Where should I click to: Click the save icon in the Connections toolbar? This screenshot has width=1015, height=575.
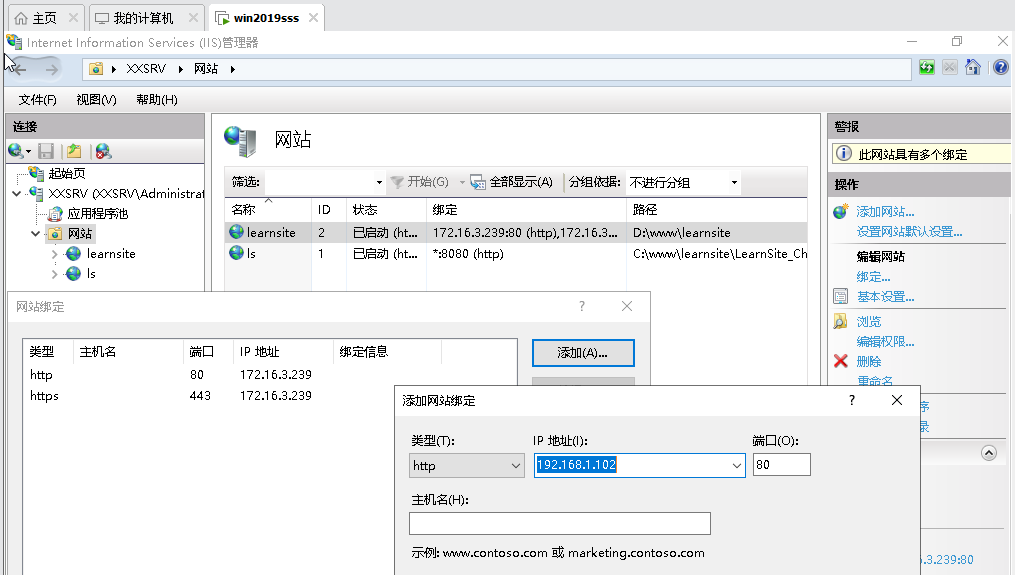pyautogui.click(x=46, y=151)
